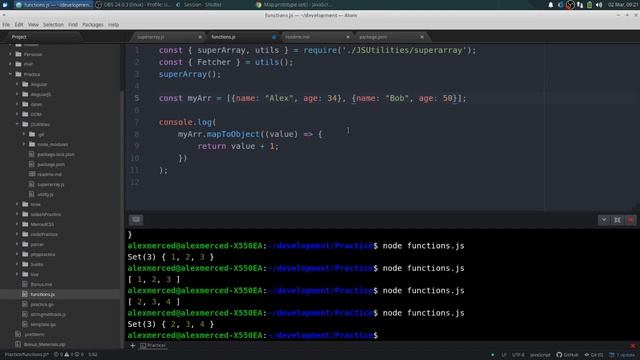Open superarray.js in the tree view
Viewport: 640px width, 360px height.
(51, 184)
